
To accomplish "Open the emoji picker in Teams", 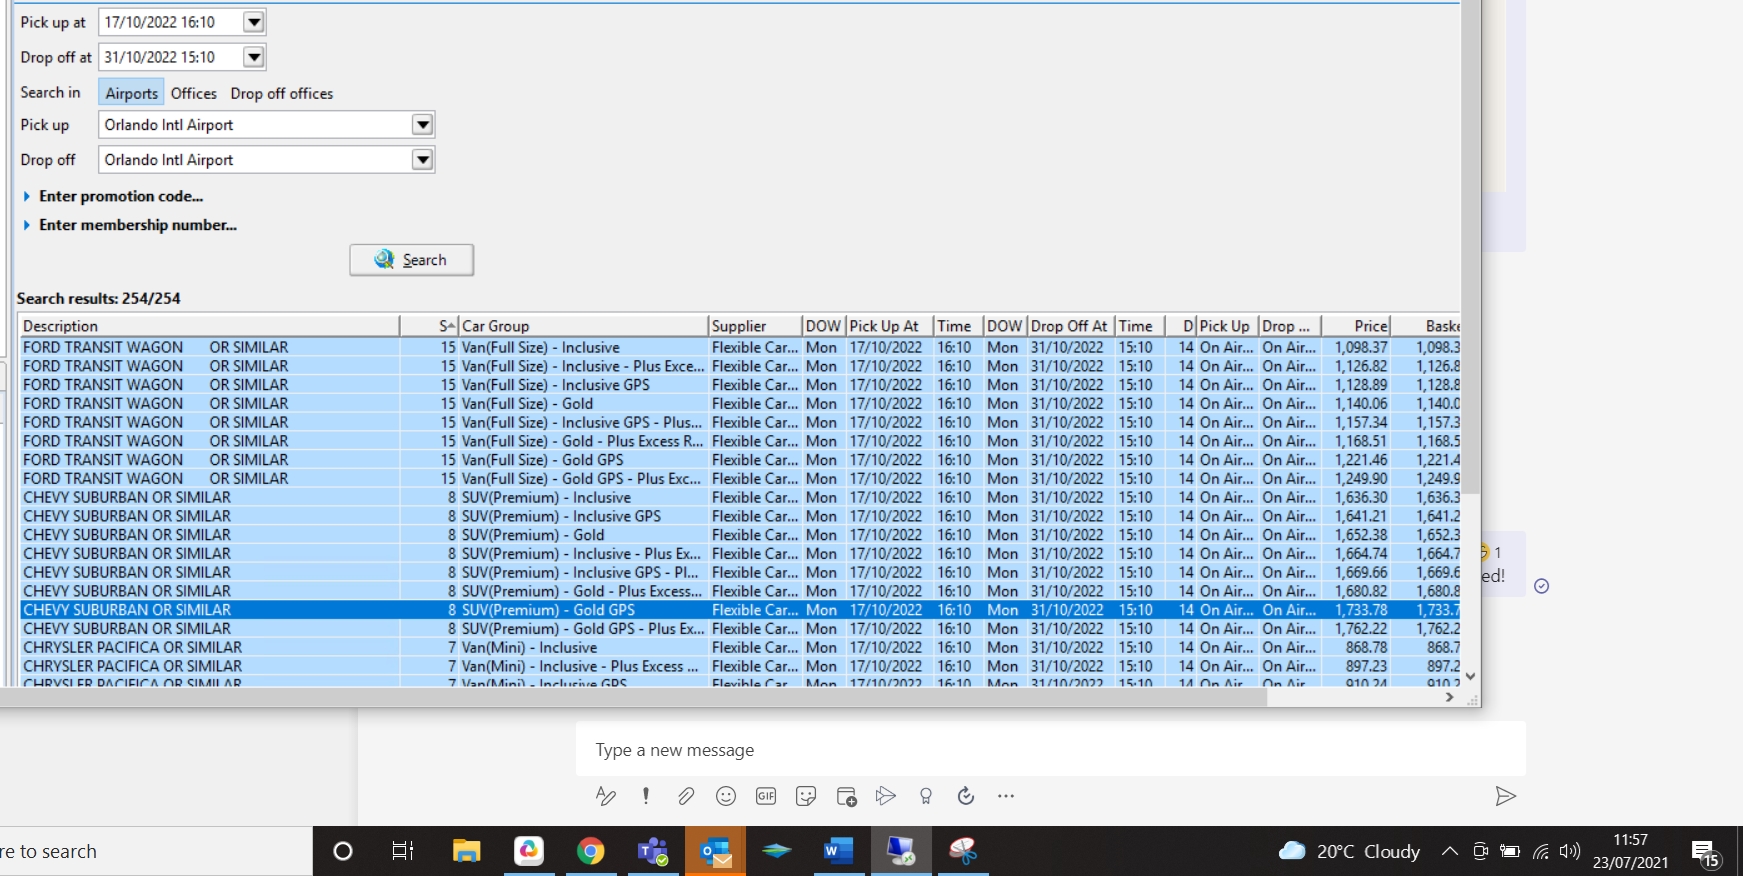I will click(726, 796).
